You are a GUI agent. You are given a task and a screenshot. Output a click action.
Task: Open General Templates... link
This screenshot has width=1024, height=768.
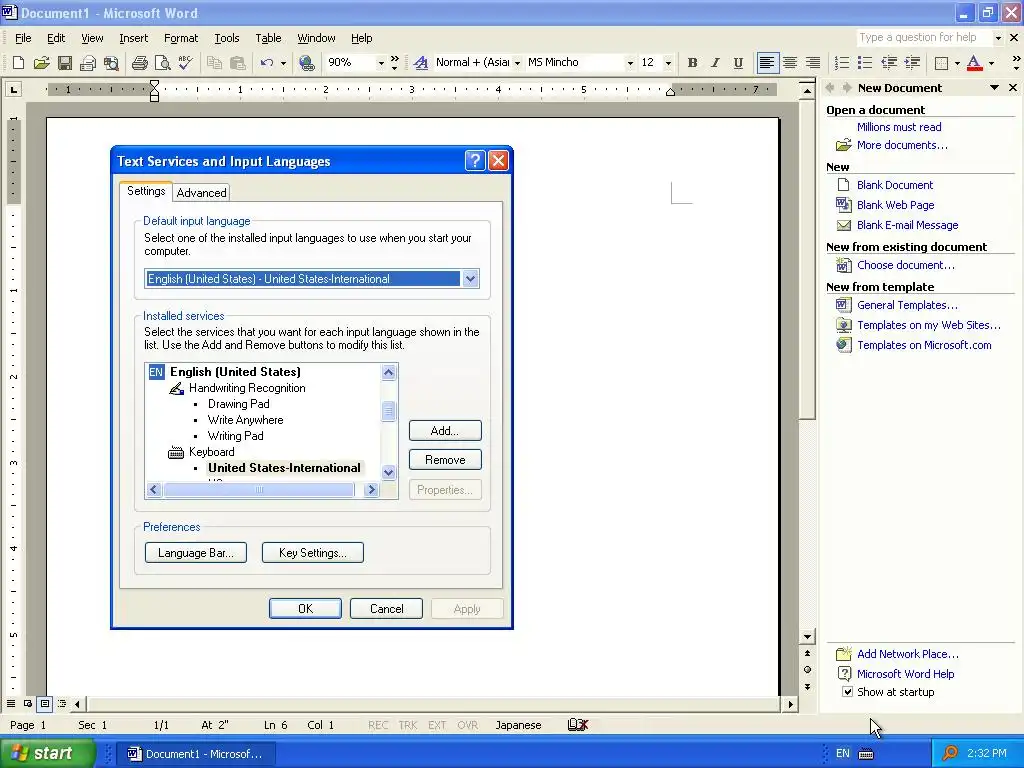[x=907, y=305]
